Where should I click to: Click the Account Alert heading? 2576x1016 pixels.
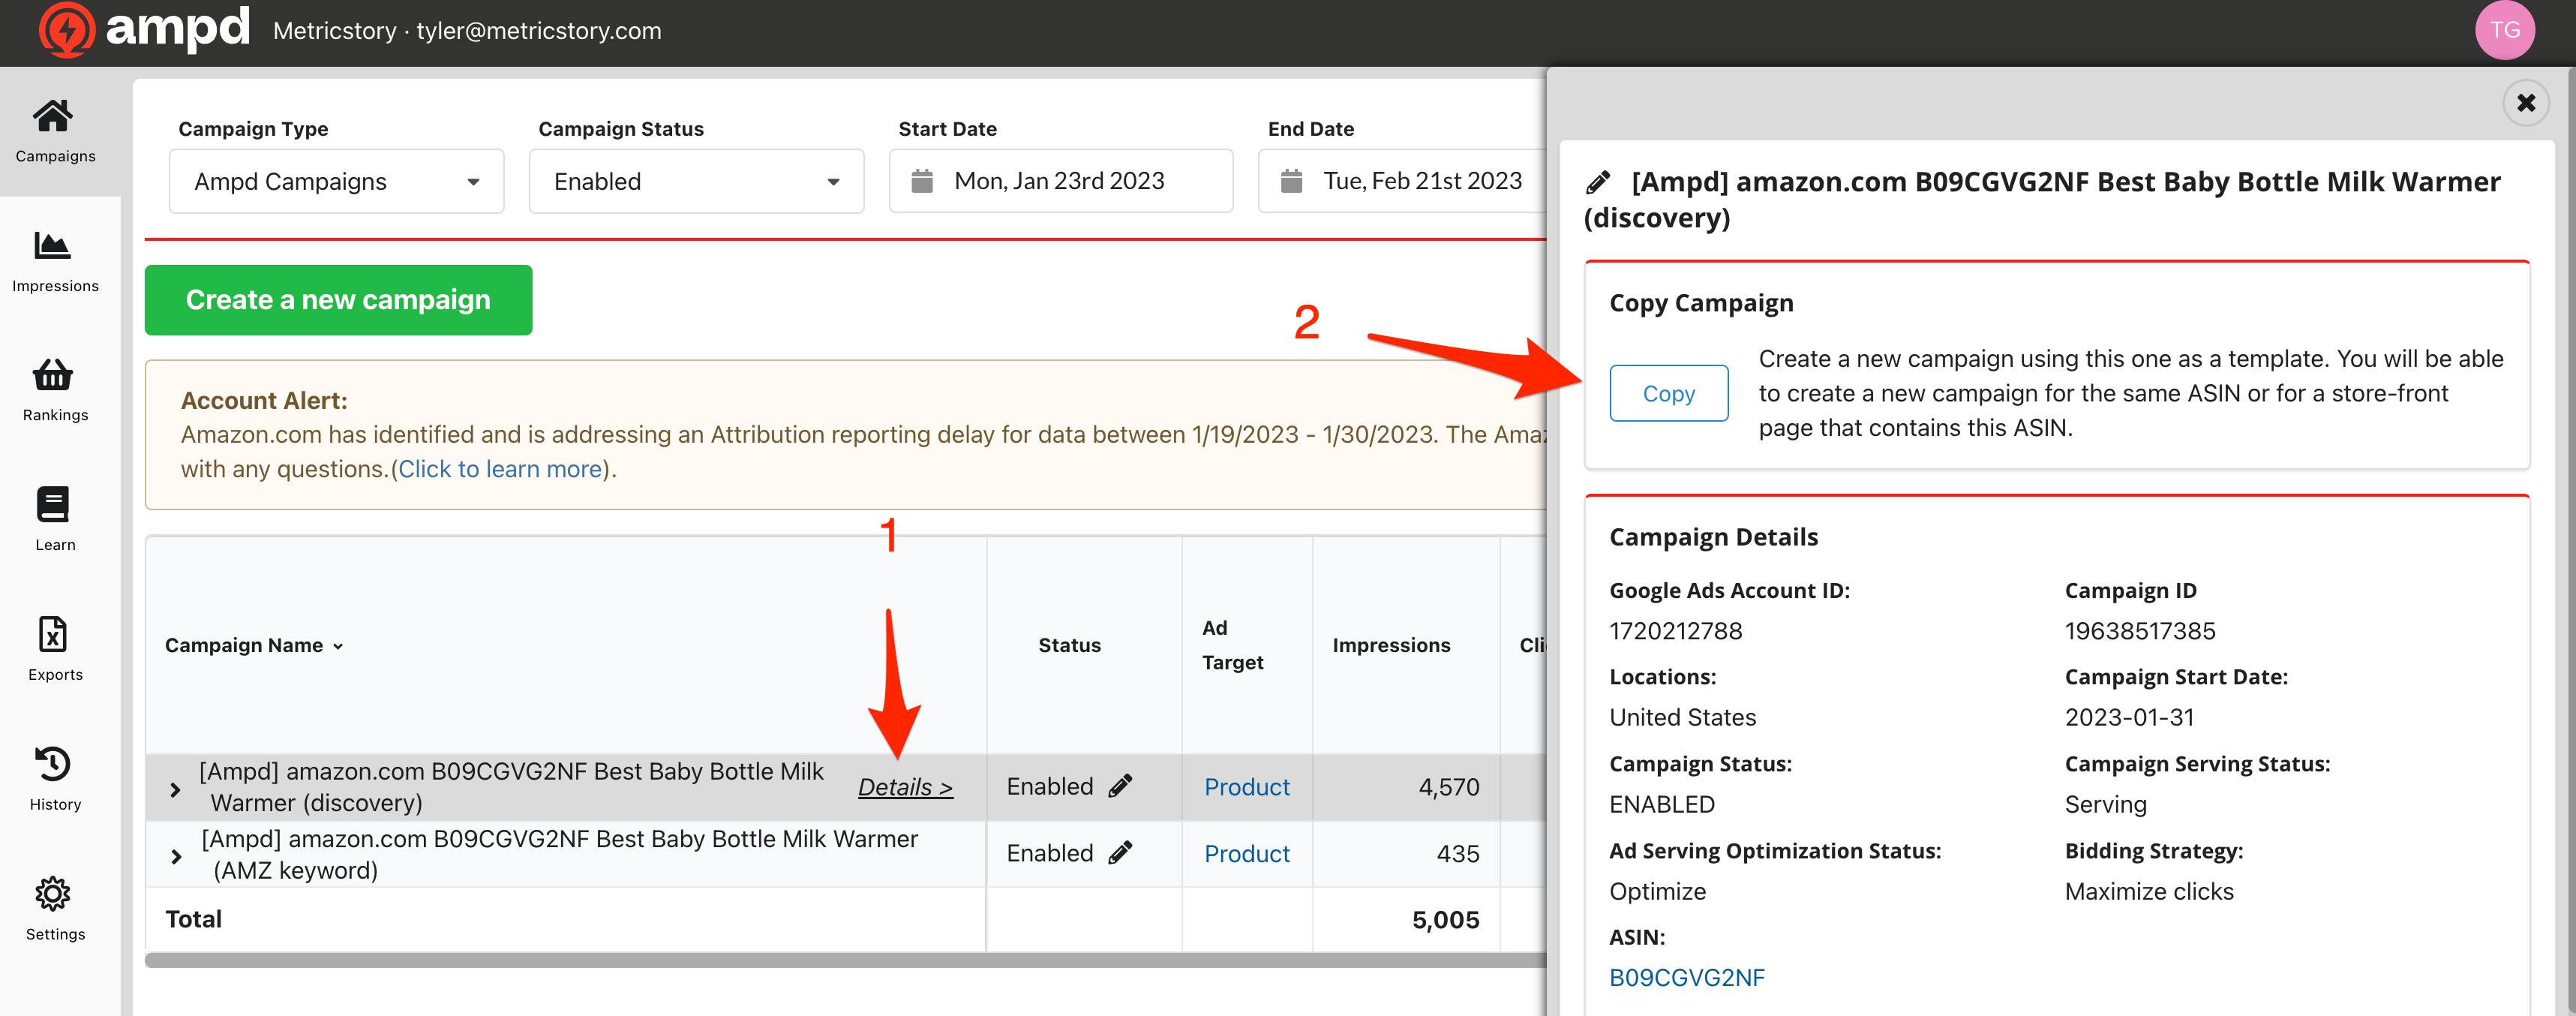(x=264, y=400)
